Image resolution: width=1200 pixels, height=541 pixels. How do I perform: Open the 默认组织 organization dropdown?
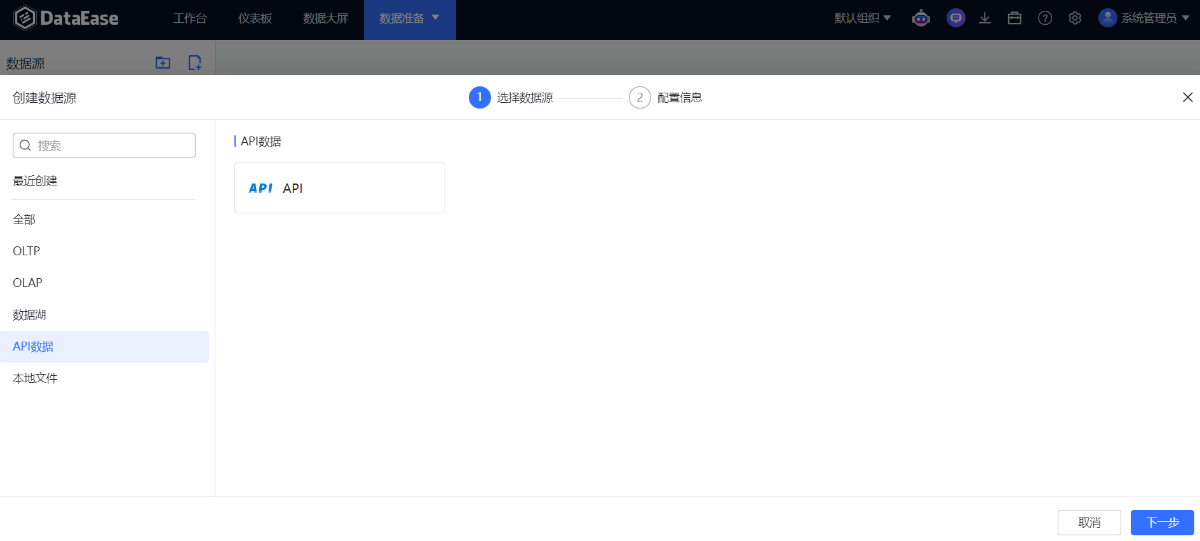point(863,18)
